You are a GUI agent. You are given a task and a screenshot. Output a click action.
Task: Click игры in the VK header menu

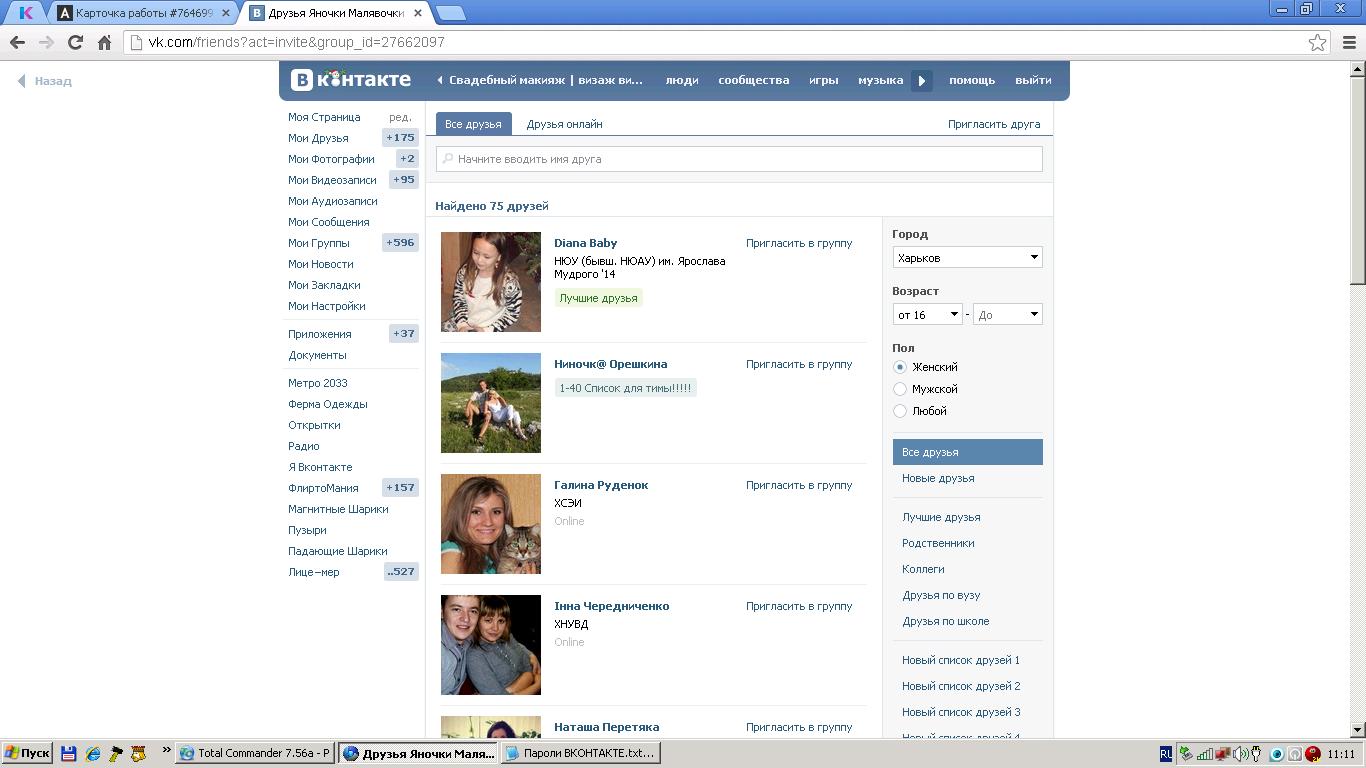pos(824,80)
